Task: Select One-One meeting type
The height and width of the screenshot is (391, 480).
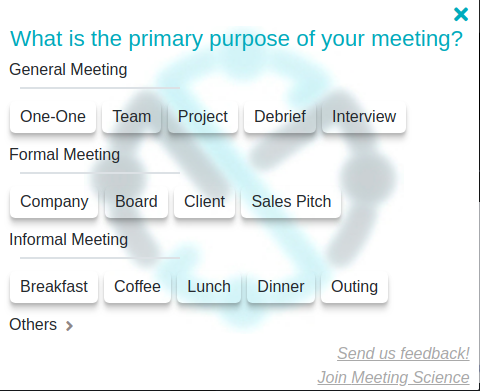Action: [53, 117]
